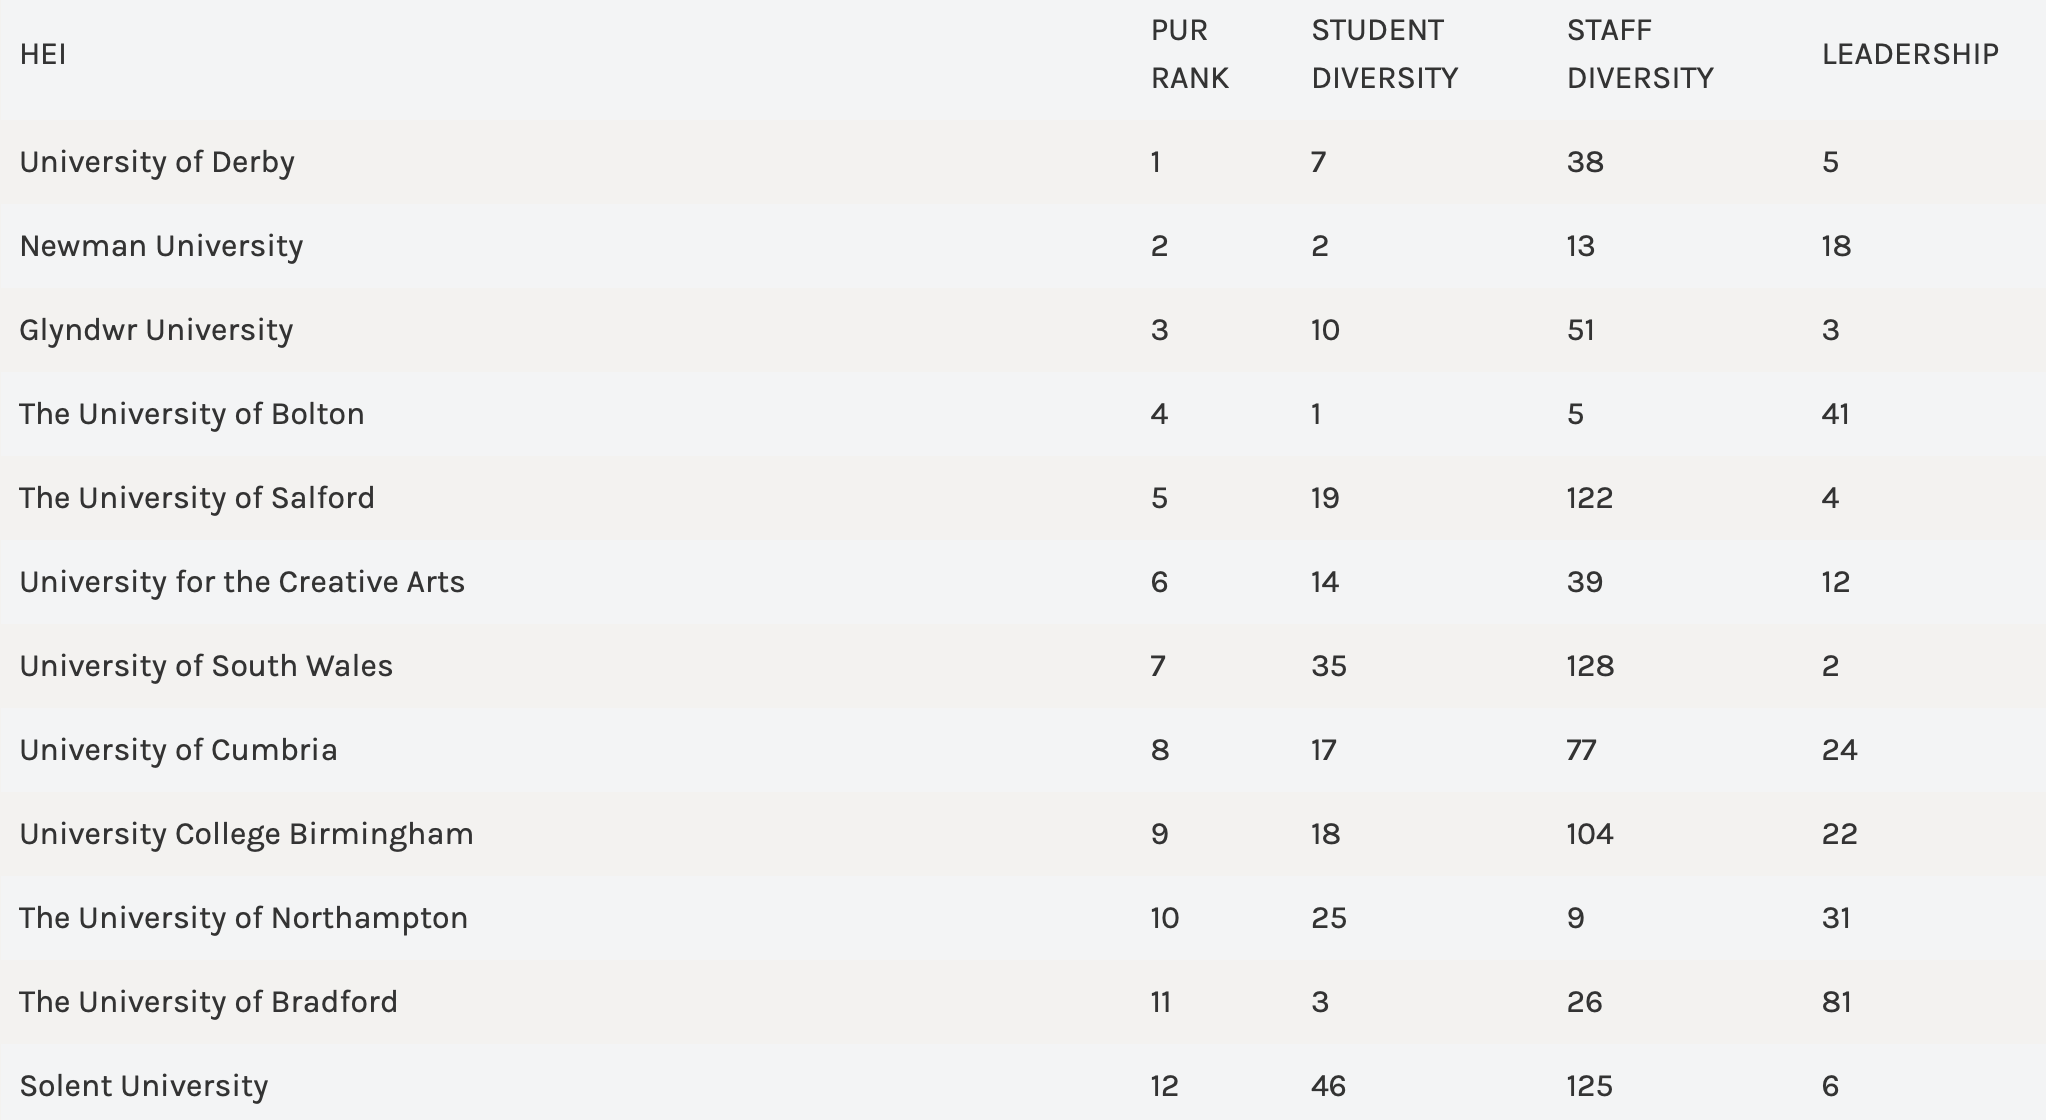2046x1120 pixels.
Task: Click The University of Bolton entry
Action: click(191, 414)
